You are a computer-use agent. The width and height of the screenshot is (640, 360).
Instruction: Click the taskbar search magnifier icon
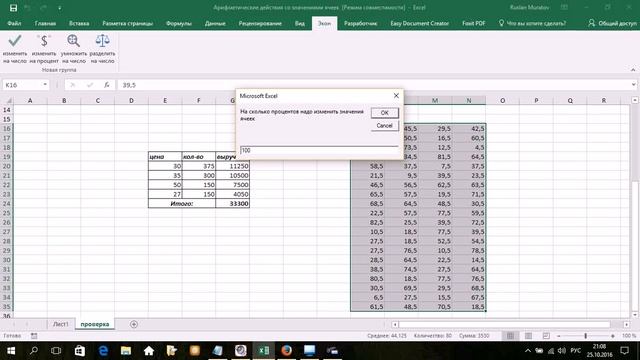tap(34, 351)
